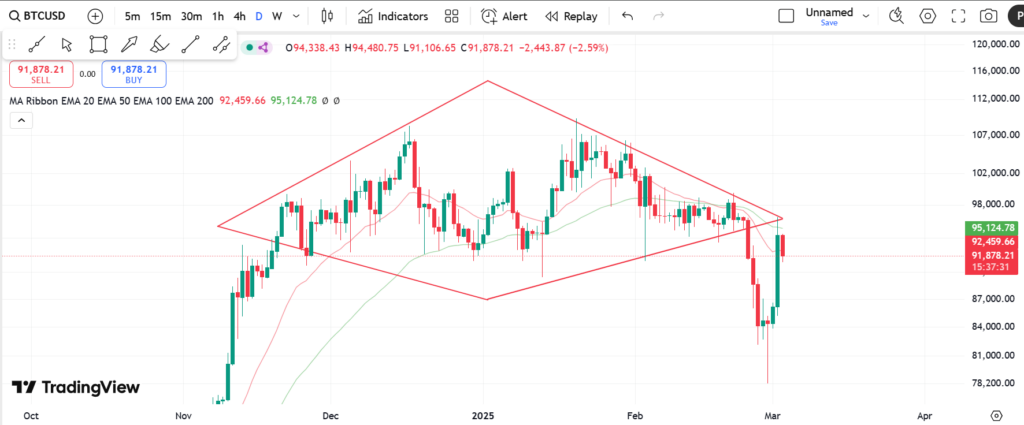Switch to the 5m timeframe
Image resolution: width=1024 pixels, height=425 pixels.
point(132,16)
